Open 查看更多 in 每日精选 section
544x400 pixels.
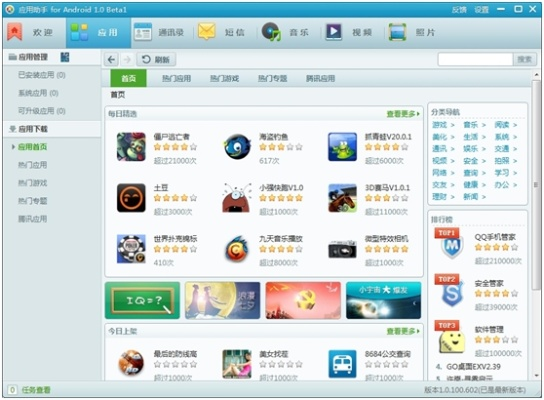[403, 114]
